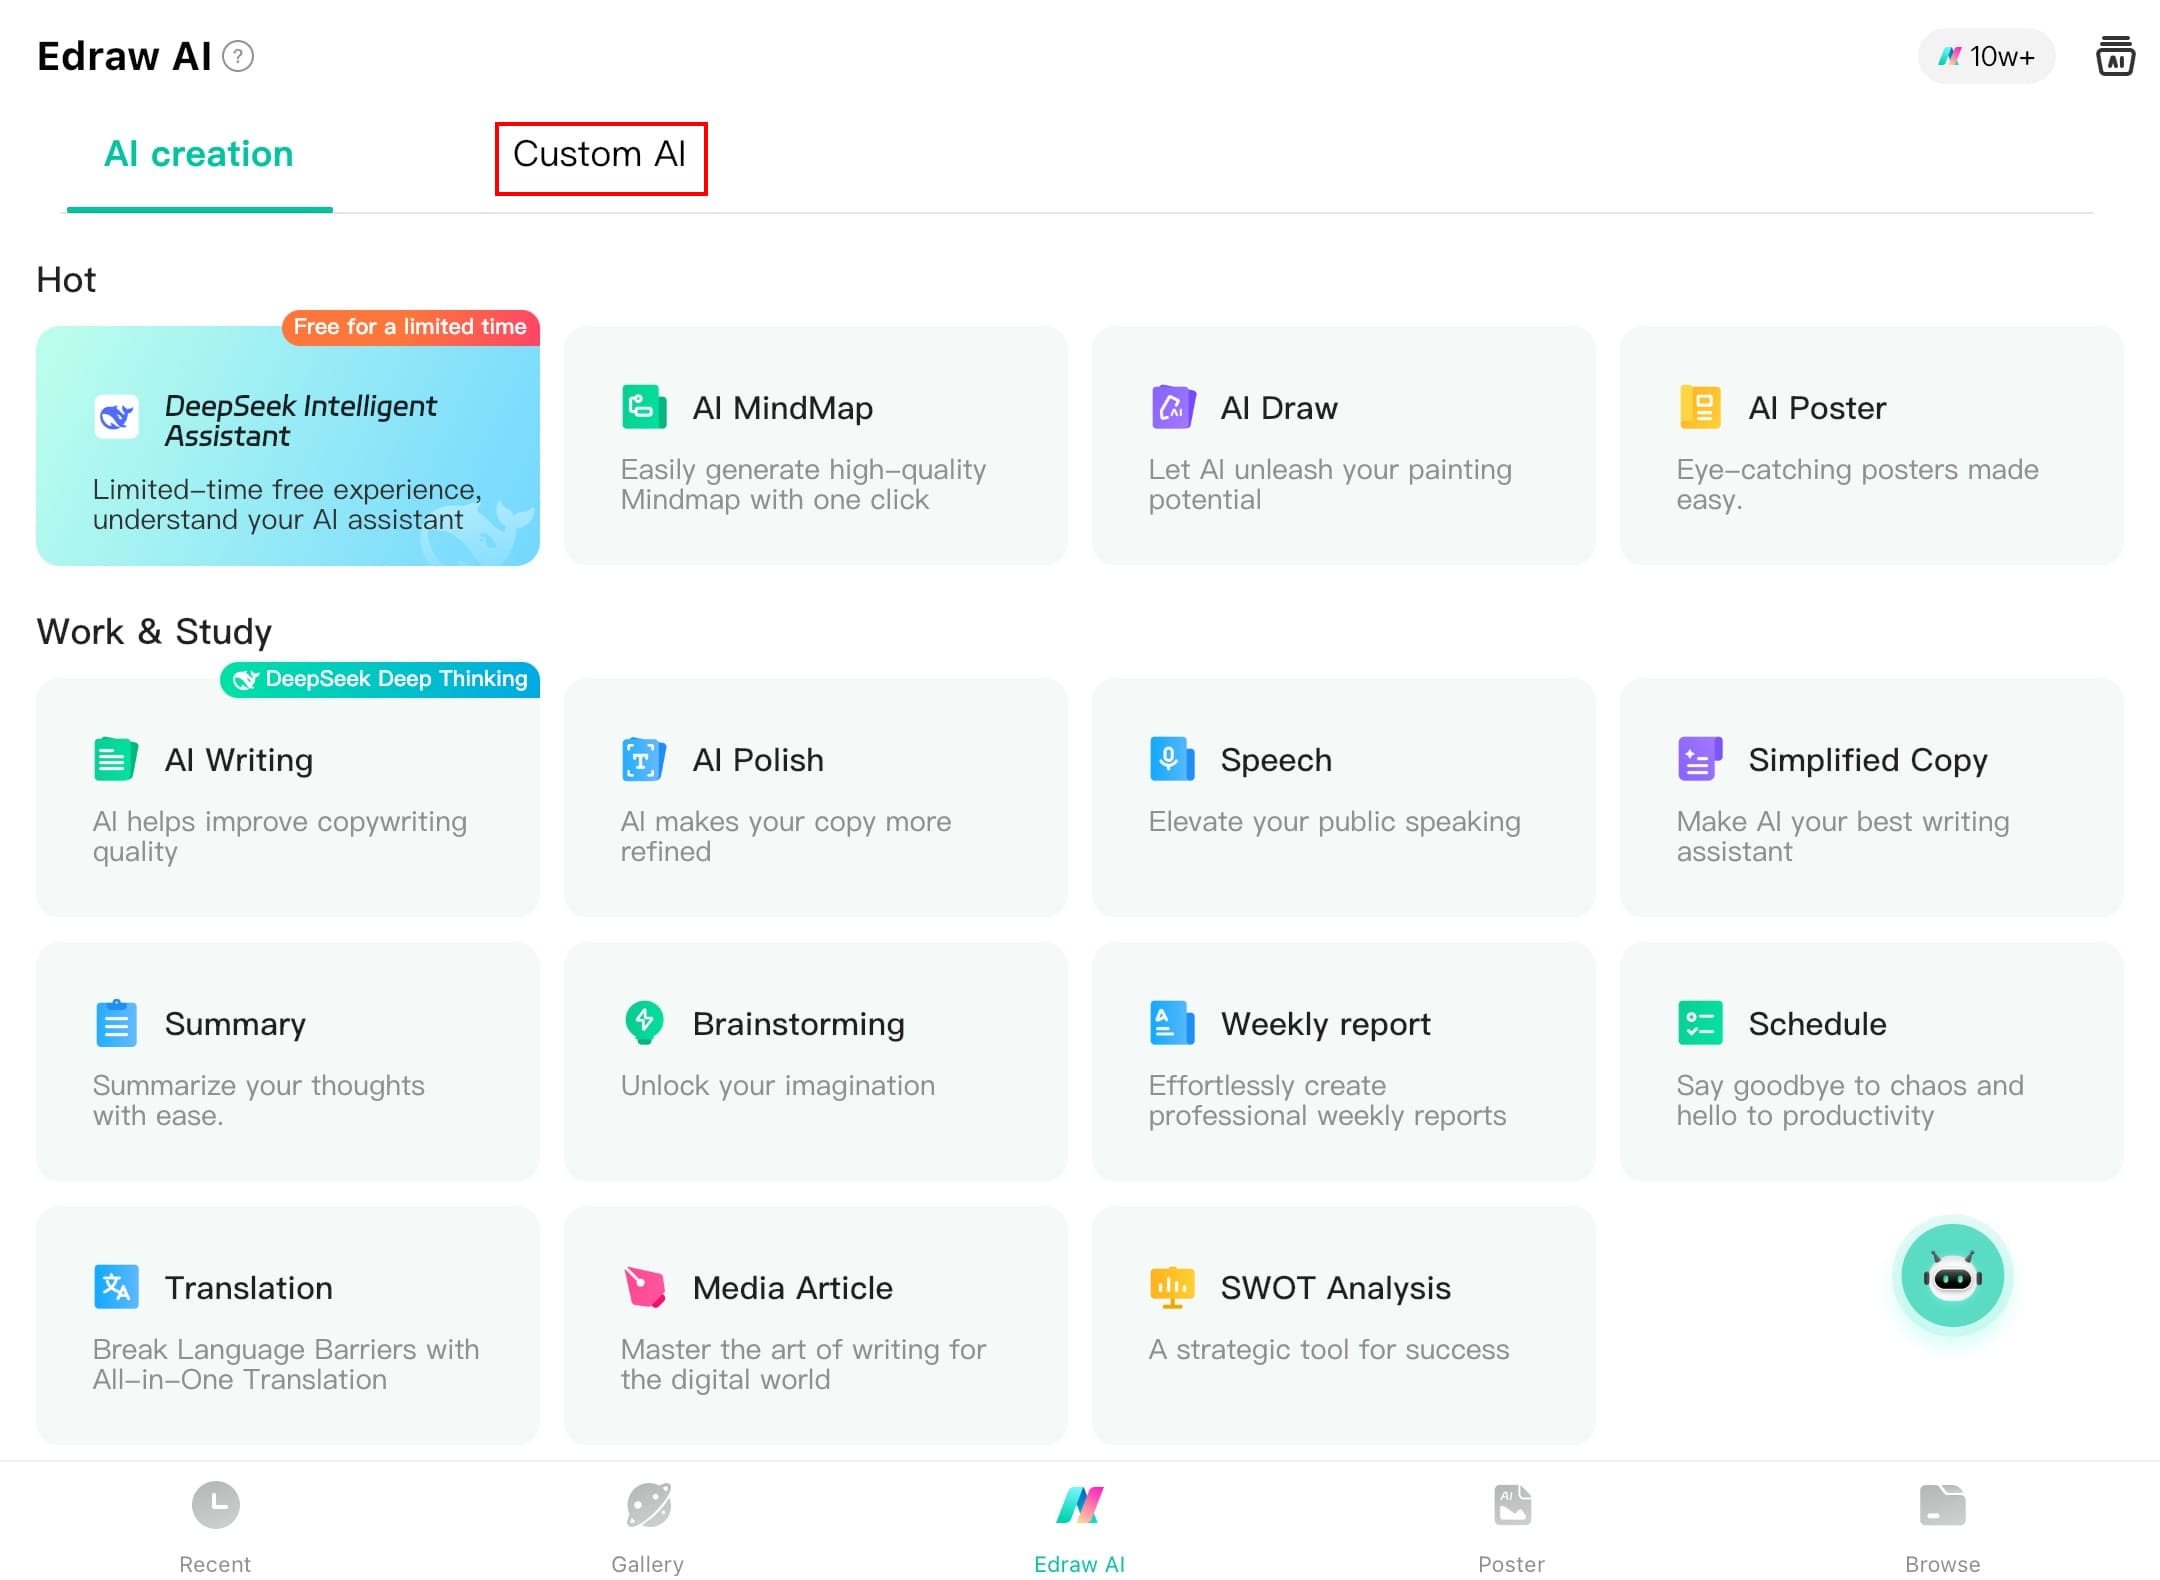Image resolution: width=2160 pixels, height=1580 pixels.
Task: Open DeepSeek Intelligent Assistant card
Action: click(288, 446)
